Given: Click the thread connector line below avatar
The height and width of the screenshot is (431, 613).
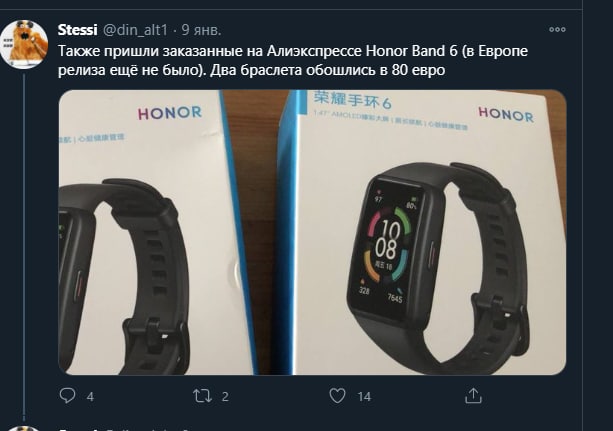Looking at the screenshot, I should point(24,247).
